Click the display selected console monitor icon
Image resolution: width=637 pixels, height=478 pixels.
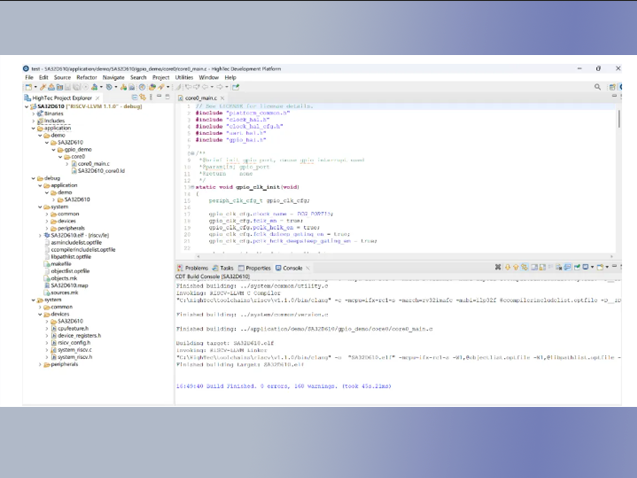tap(586, 267)
